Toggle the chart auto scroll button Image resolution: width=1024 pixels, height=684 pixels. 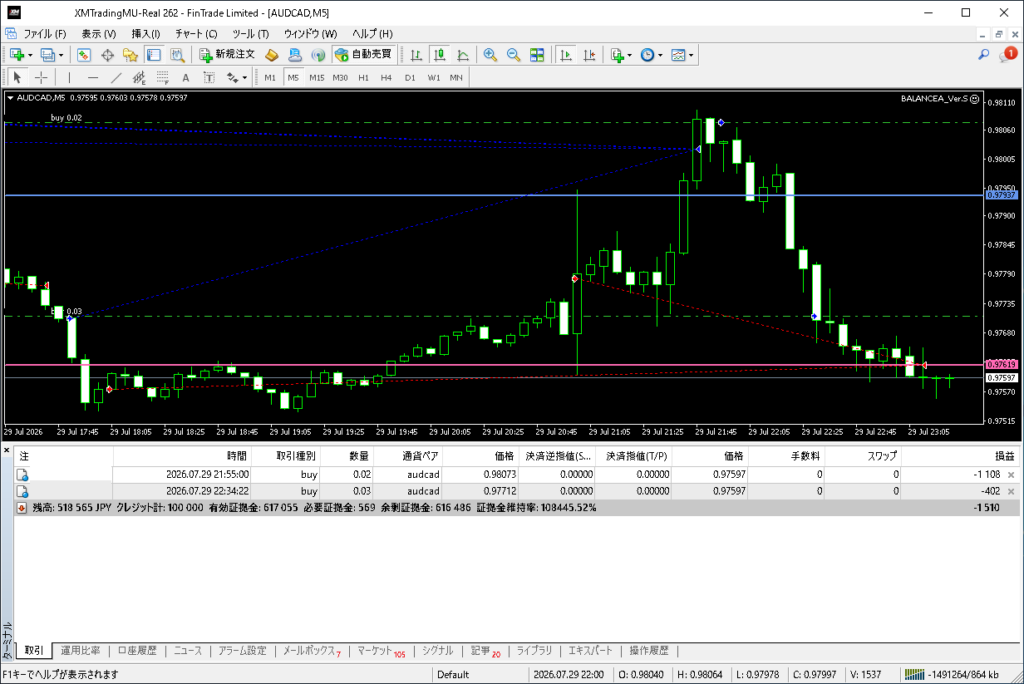click(x=566, y=55)
